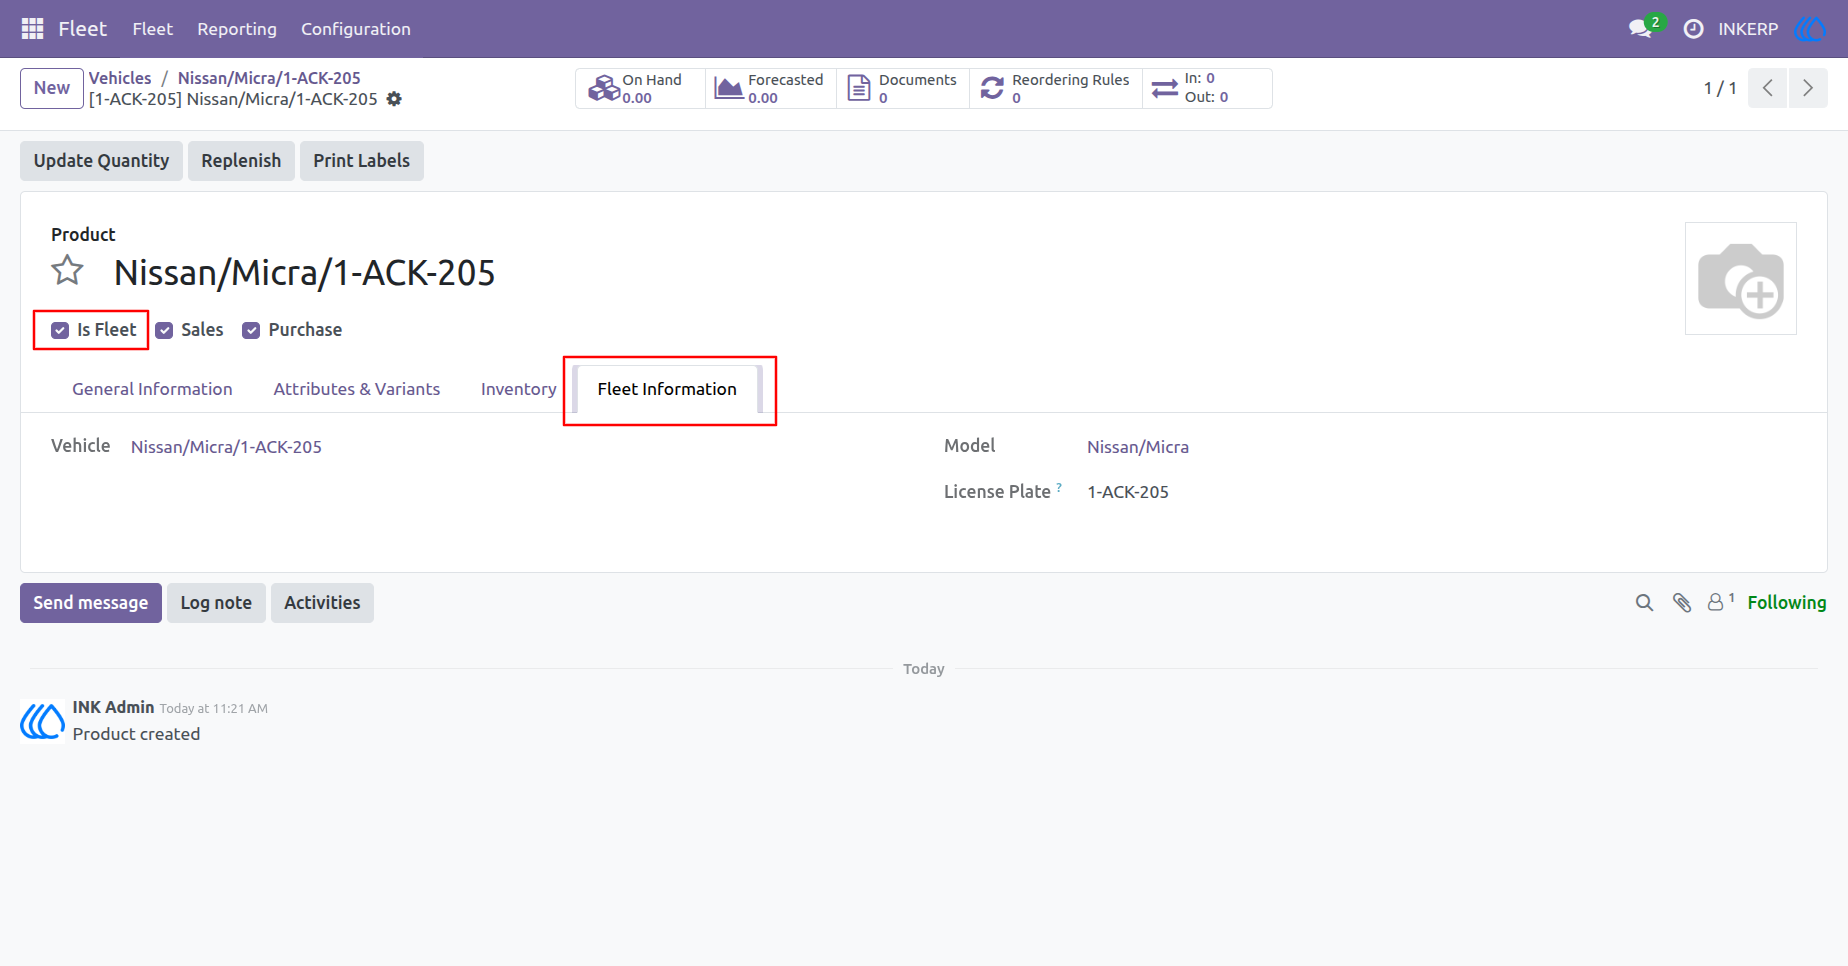Switch to General Information tab
Image resolution: width=1848 pixels, height=966 pixels.
(x=152, y=389)
